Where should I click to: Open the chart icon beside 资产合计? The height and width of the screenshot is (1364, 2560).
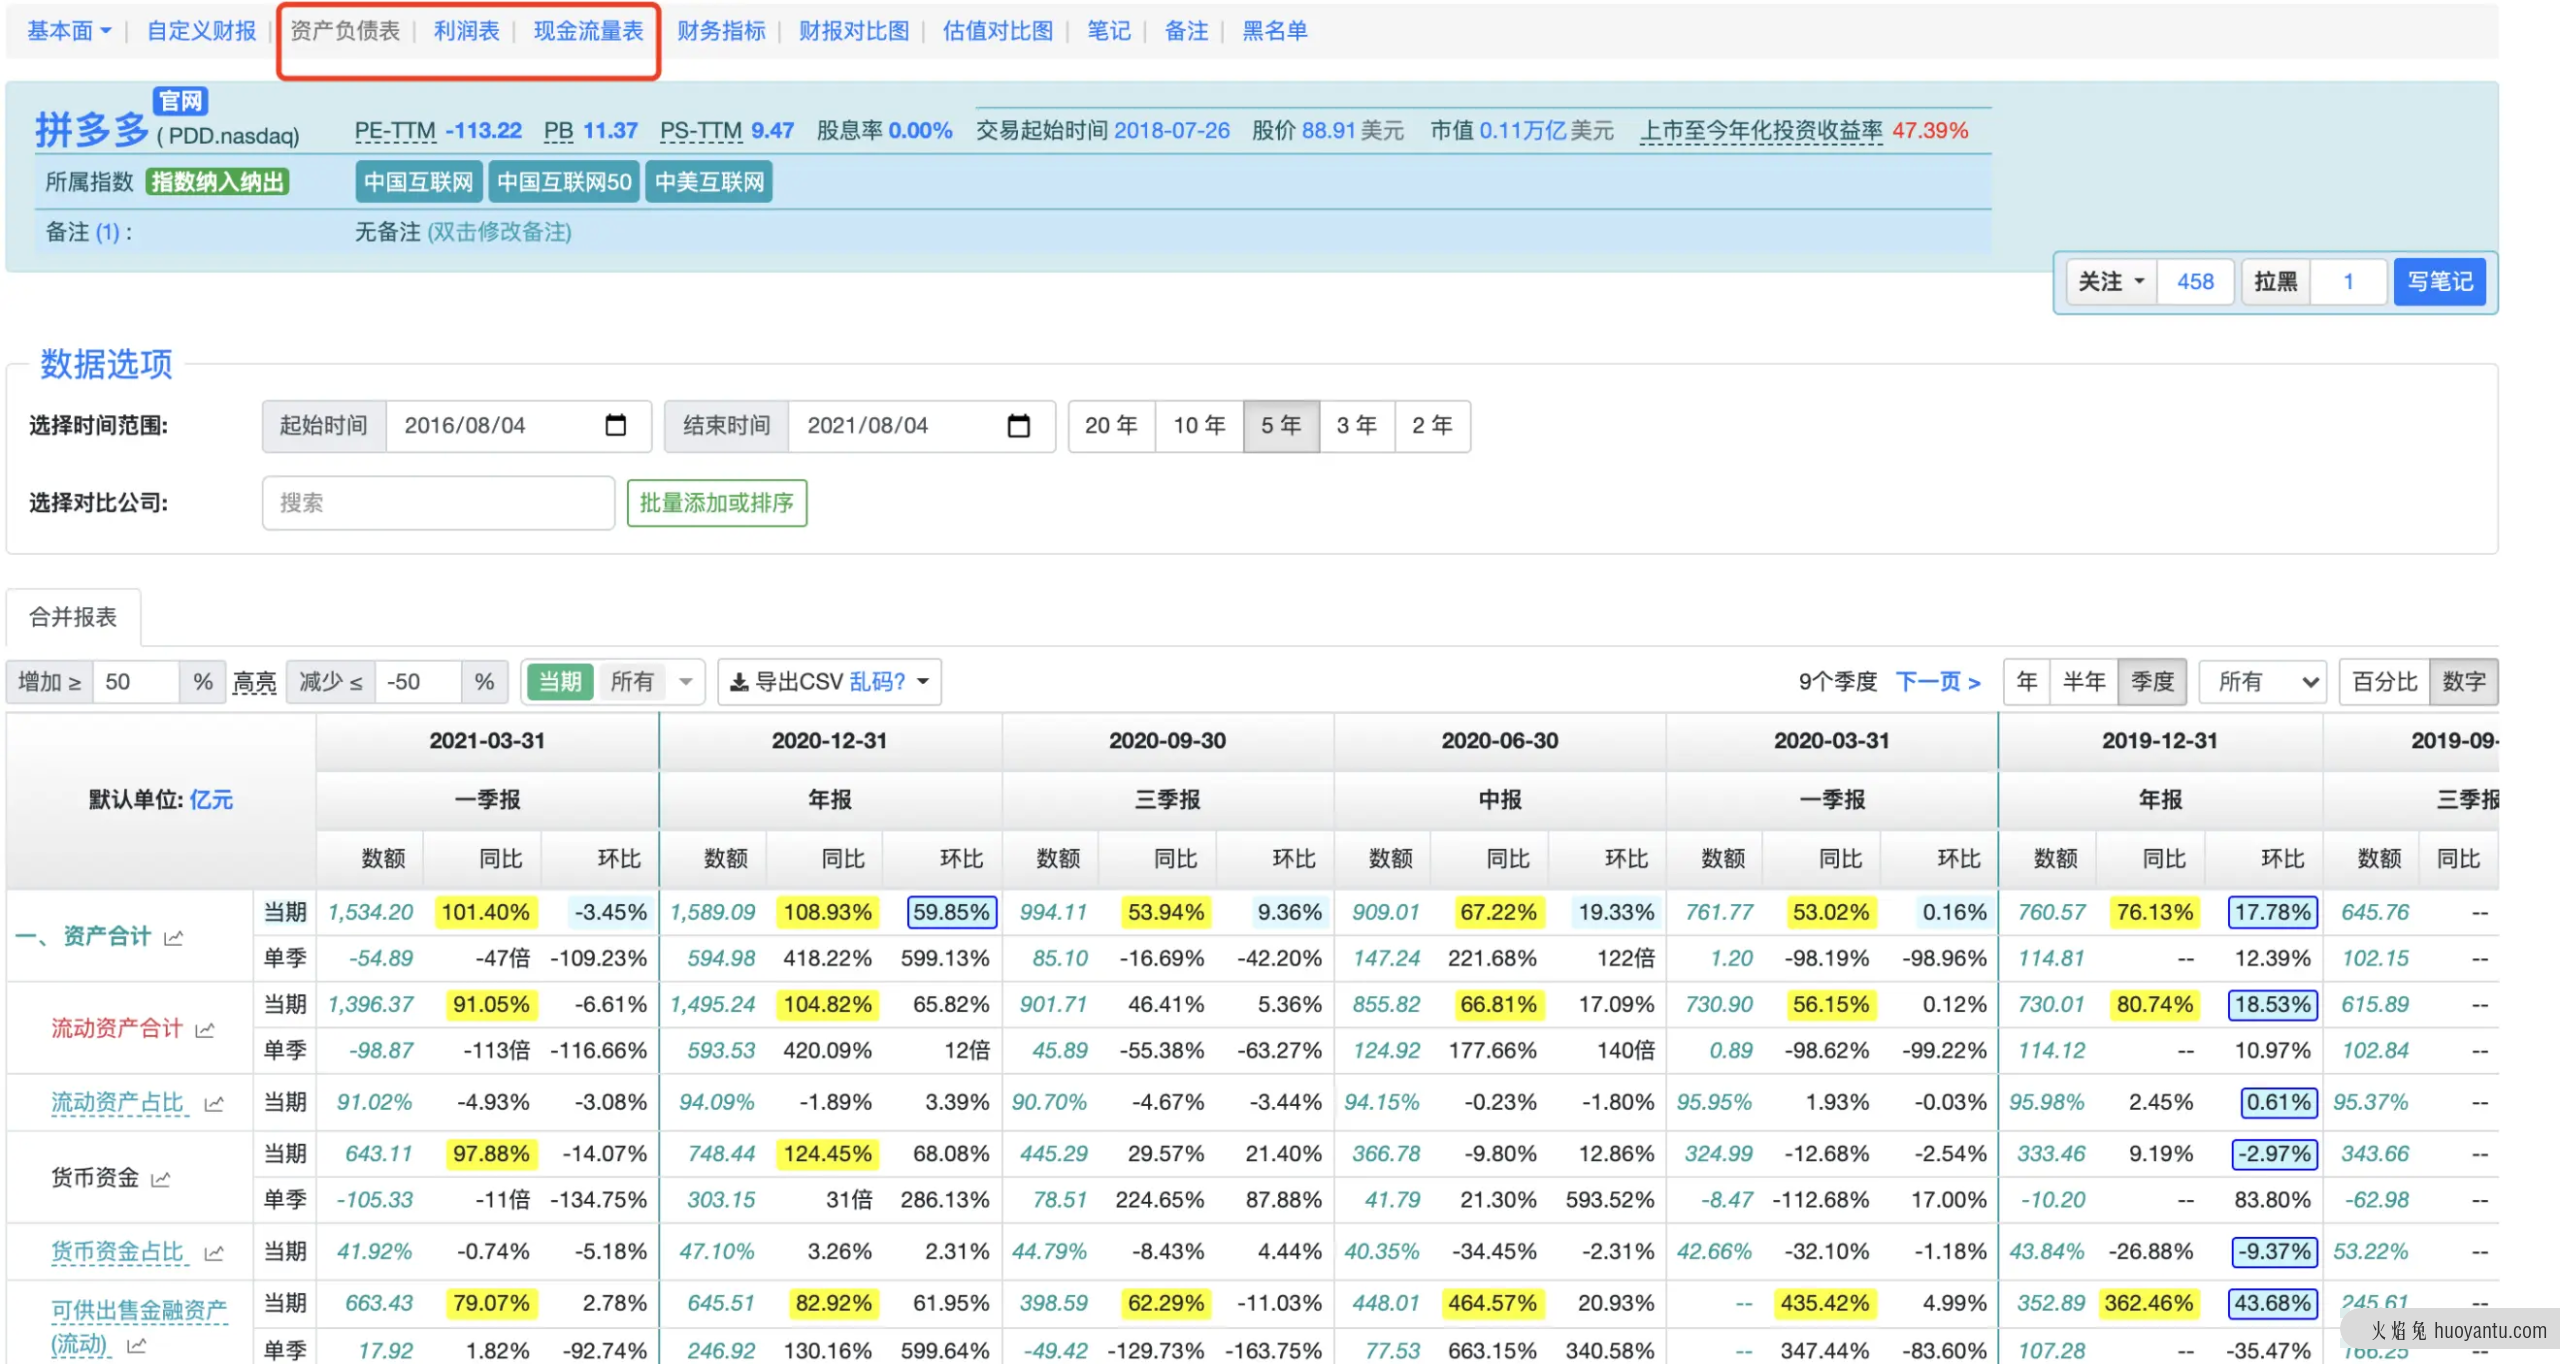click(x=174, y=938)
